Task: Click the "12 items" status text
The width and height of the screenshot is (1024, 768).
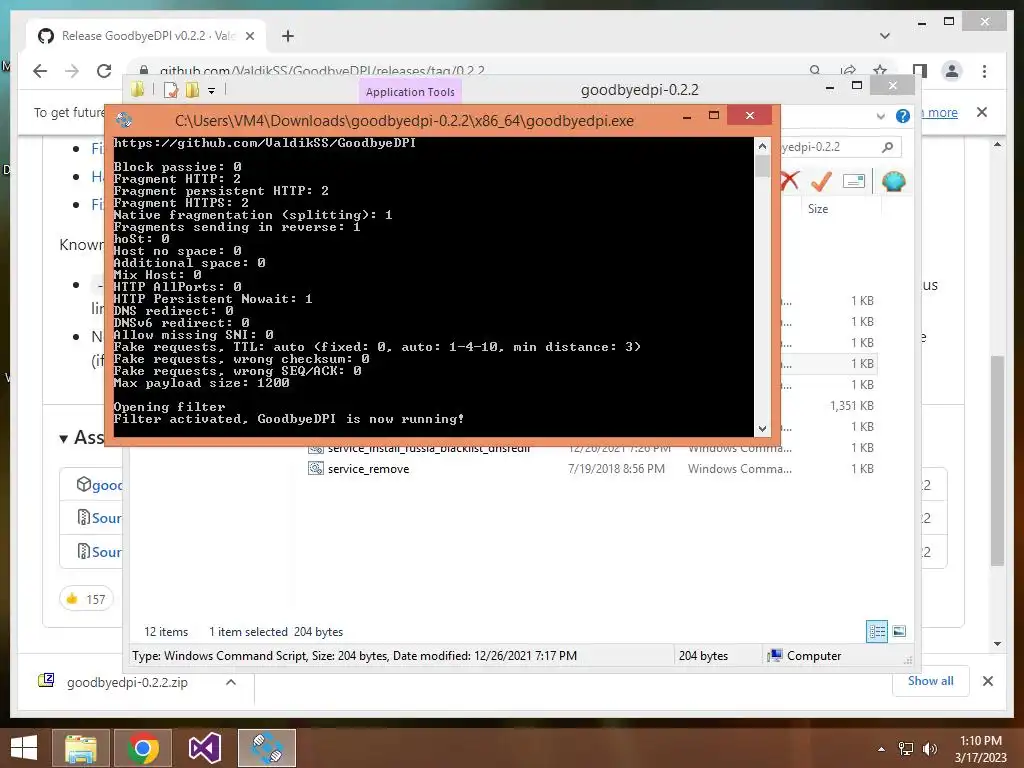Action: click(166, 632)
